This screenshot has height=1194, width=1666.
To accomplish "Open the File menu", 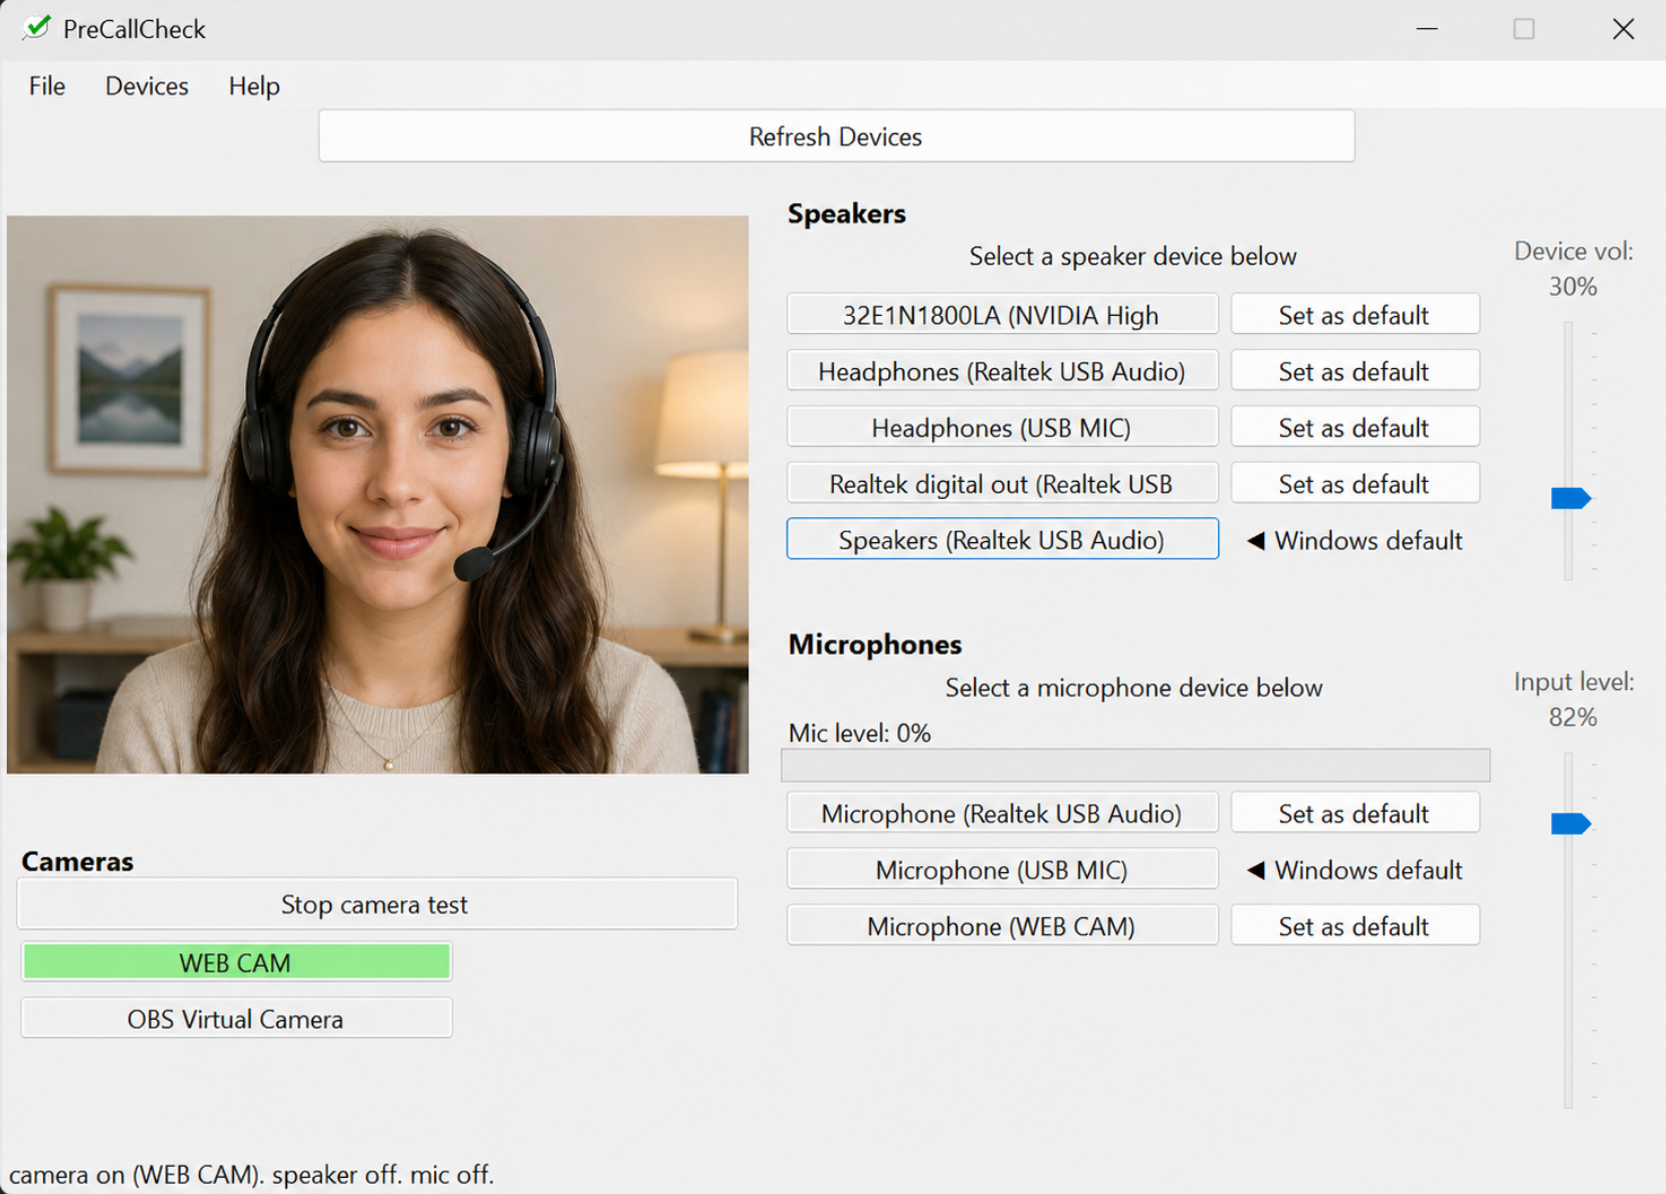I will coord(47,86).
